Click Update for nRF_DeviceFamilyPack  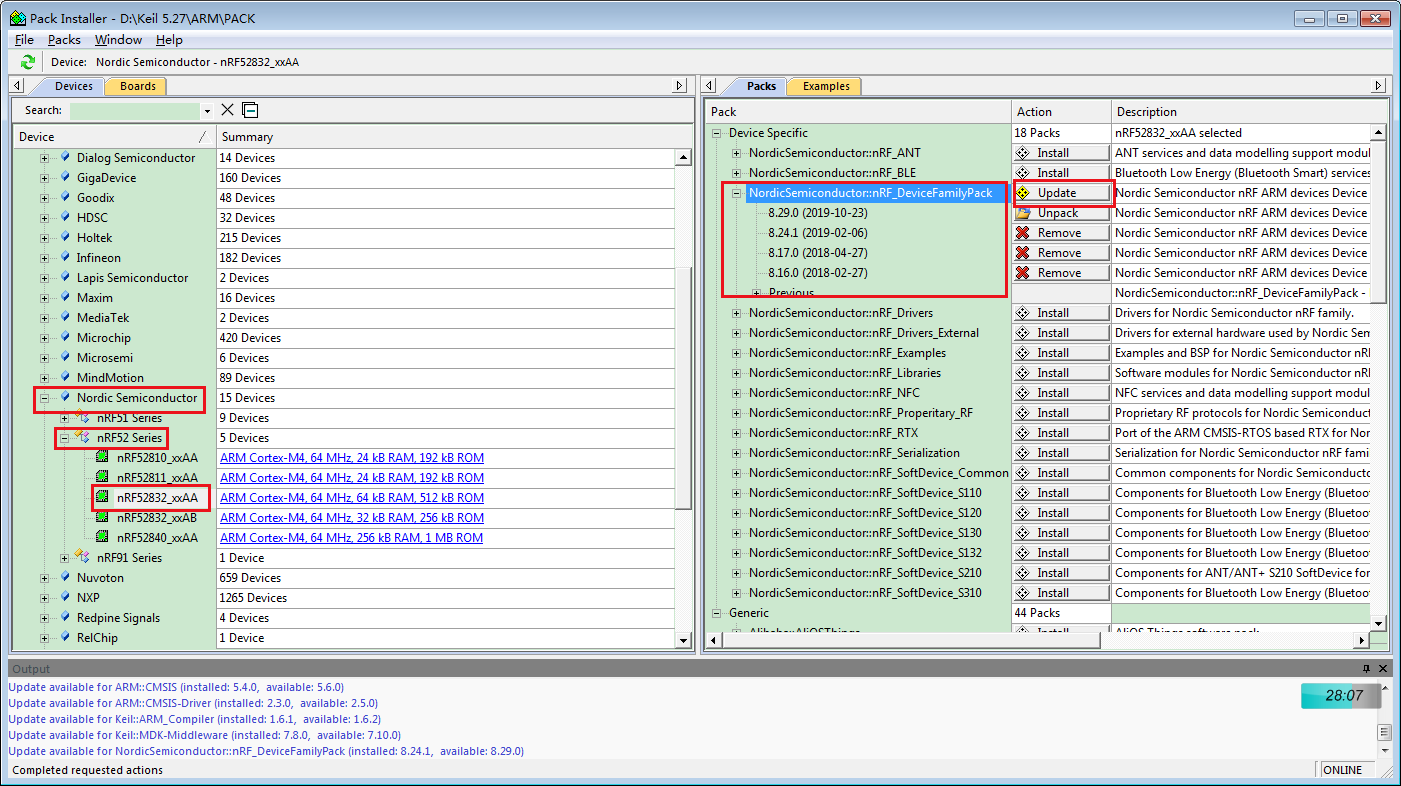(1061, 193)
